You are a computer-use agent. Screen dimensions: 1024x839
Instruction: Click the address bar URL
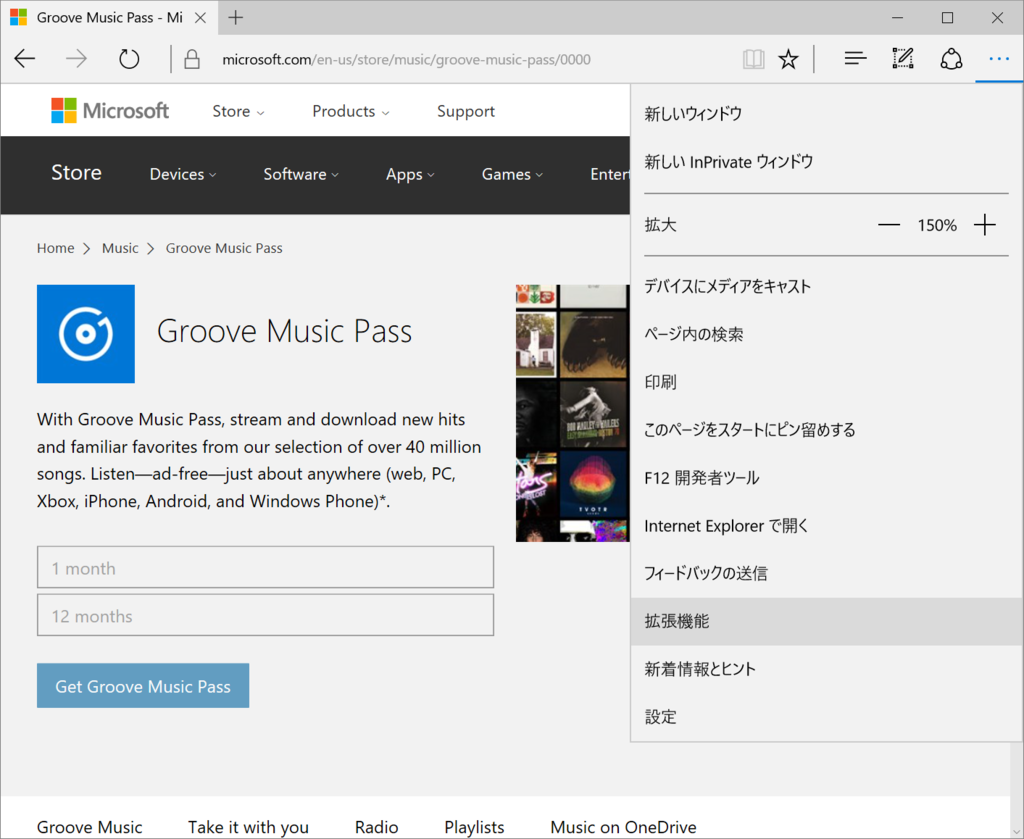pos(406,59)
